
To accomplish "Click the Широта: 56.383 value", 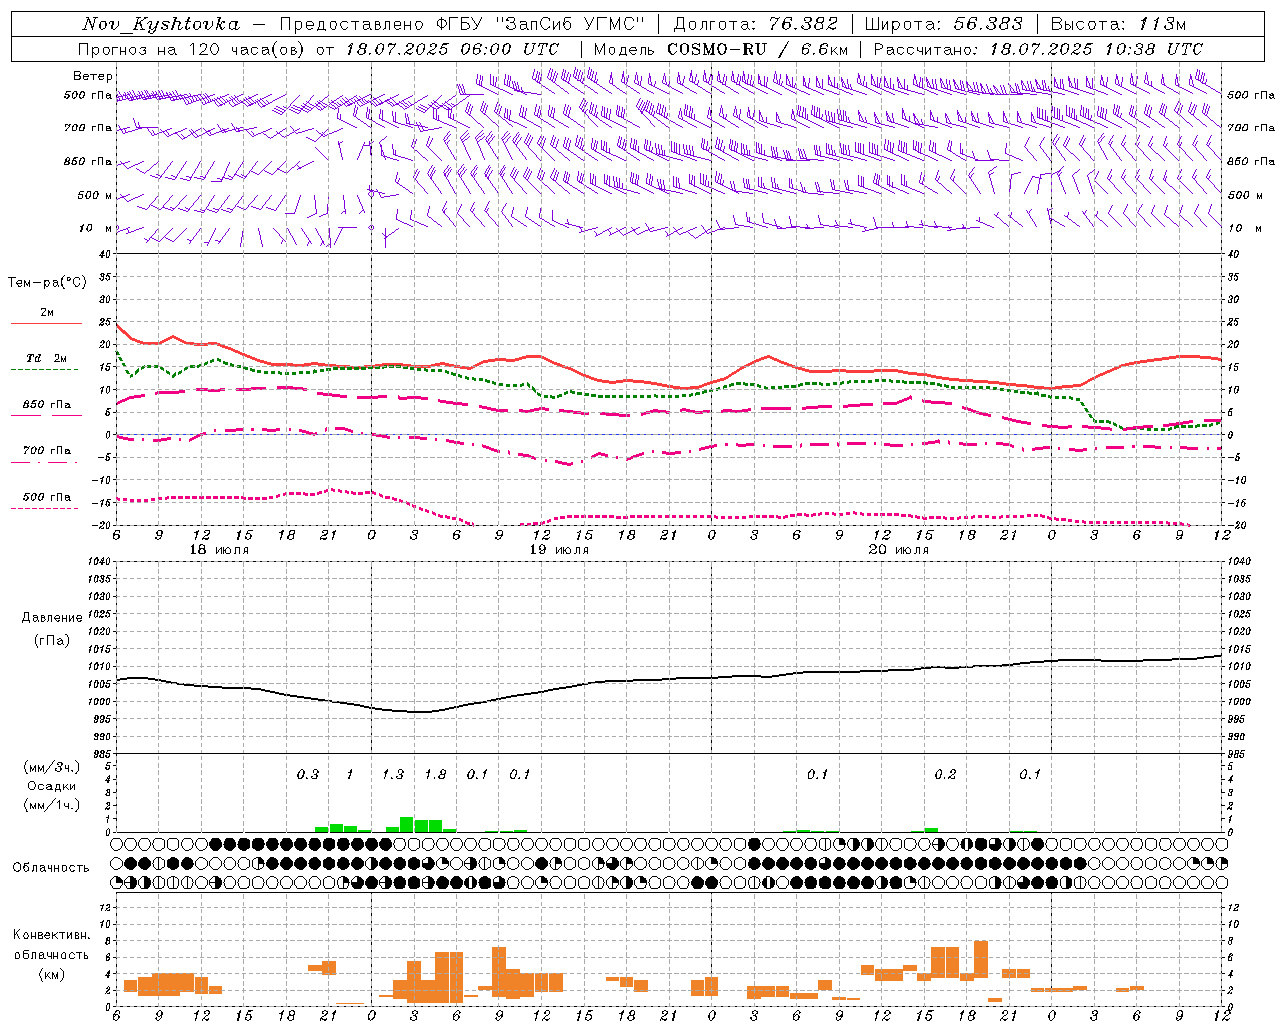I will coord(944,24).
